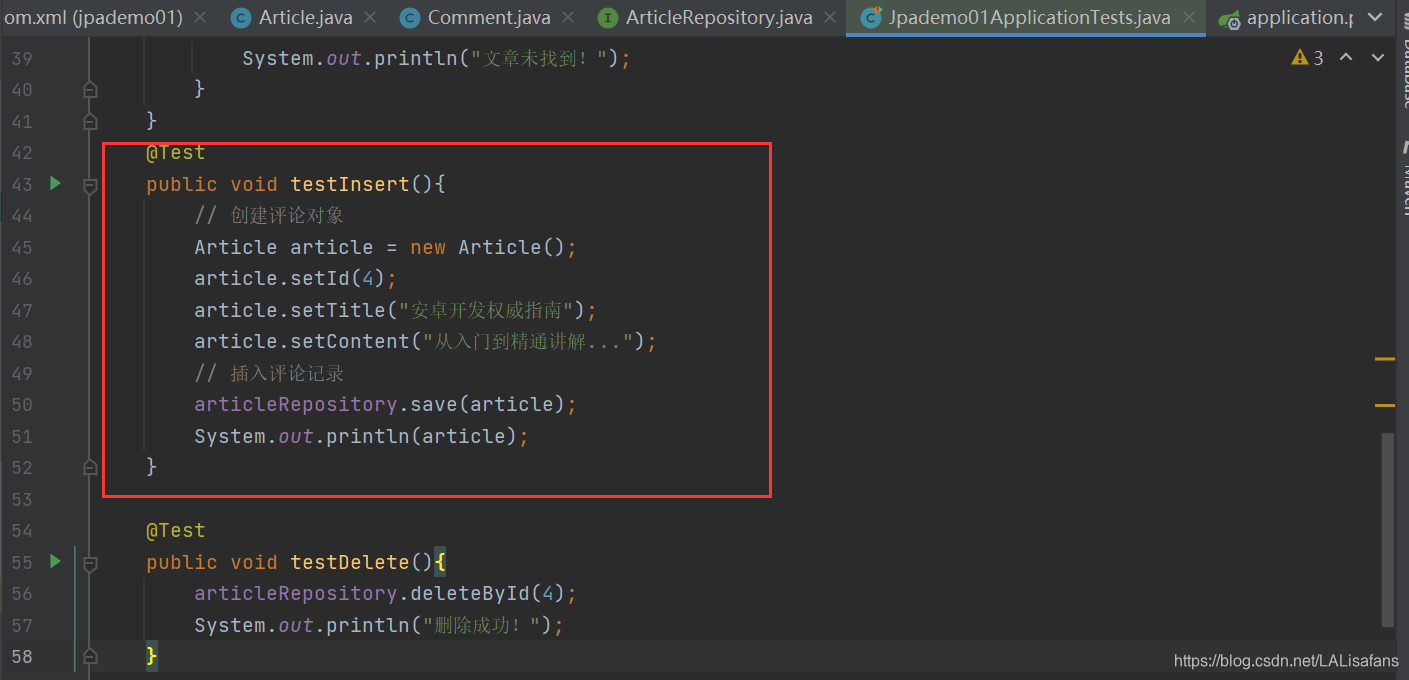
Task: Click the @Test annotation above testInsert
Action: click(175, 152)
